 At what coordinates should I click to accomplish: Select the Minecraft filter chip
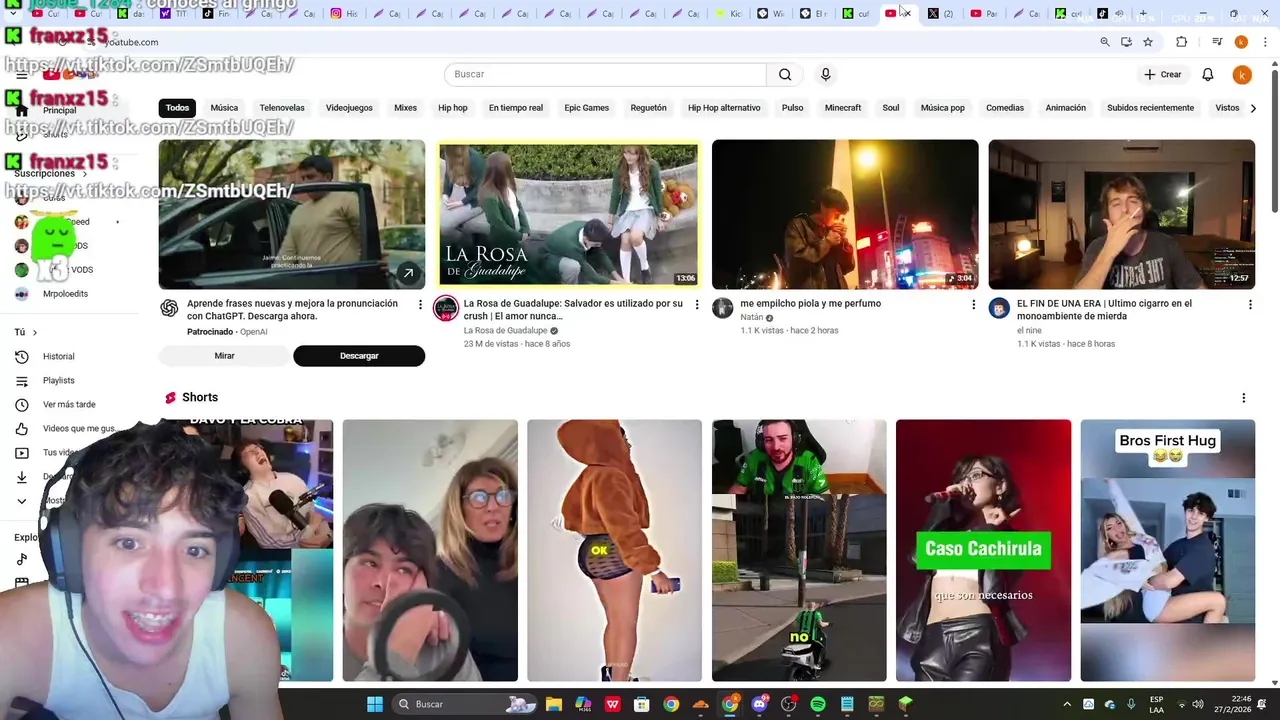point(843,108)
